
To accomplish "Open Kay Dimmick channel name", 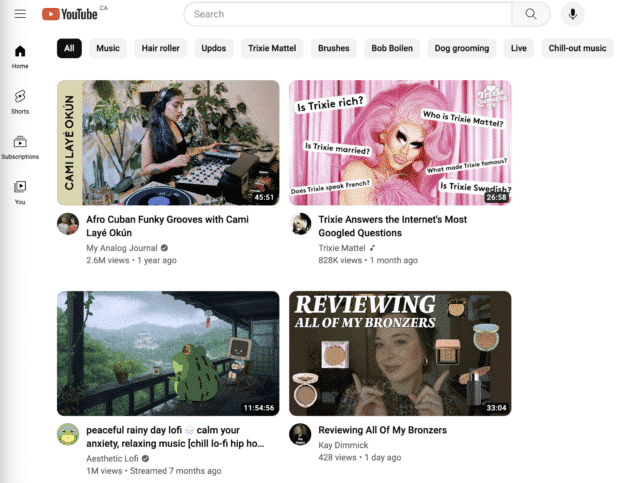I will (x=343, y=445).
